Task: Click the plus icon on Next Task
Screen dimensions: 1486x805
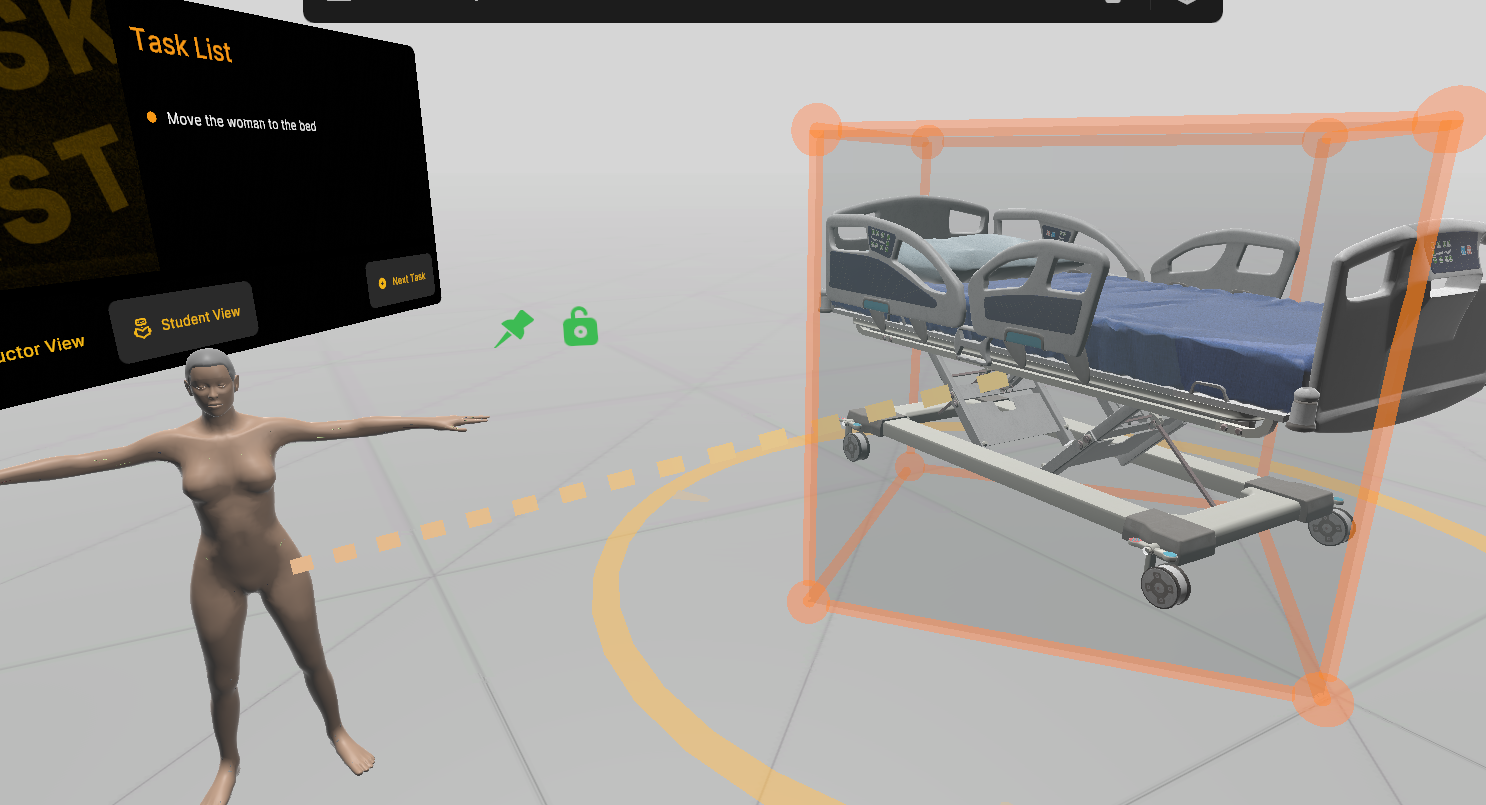Action: 382,283
